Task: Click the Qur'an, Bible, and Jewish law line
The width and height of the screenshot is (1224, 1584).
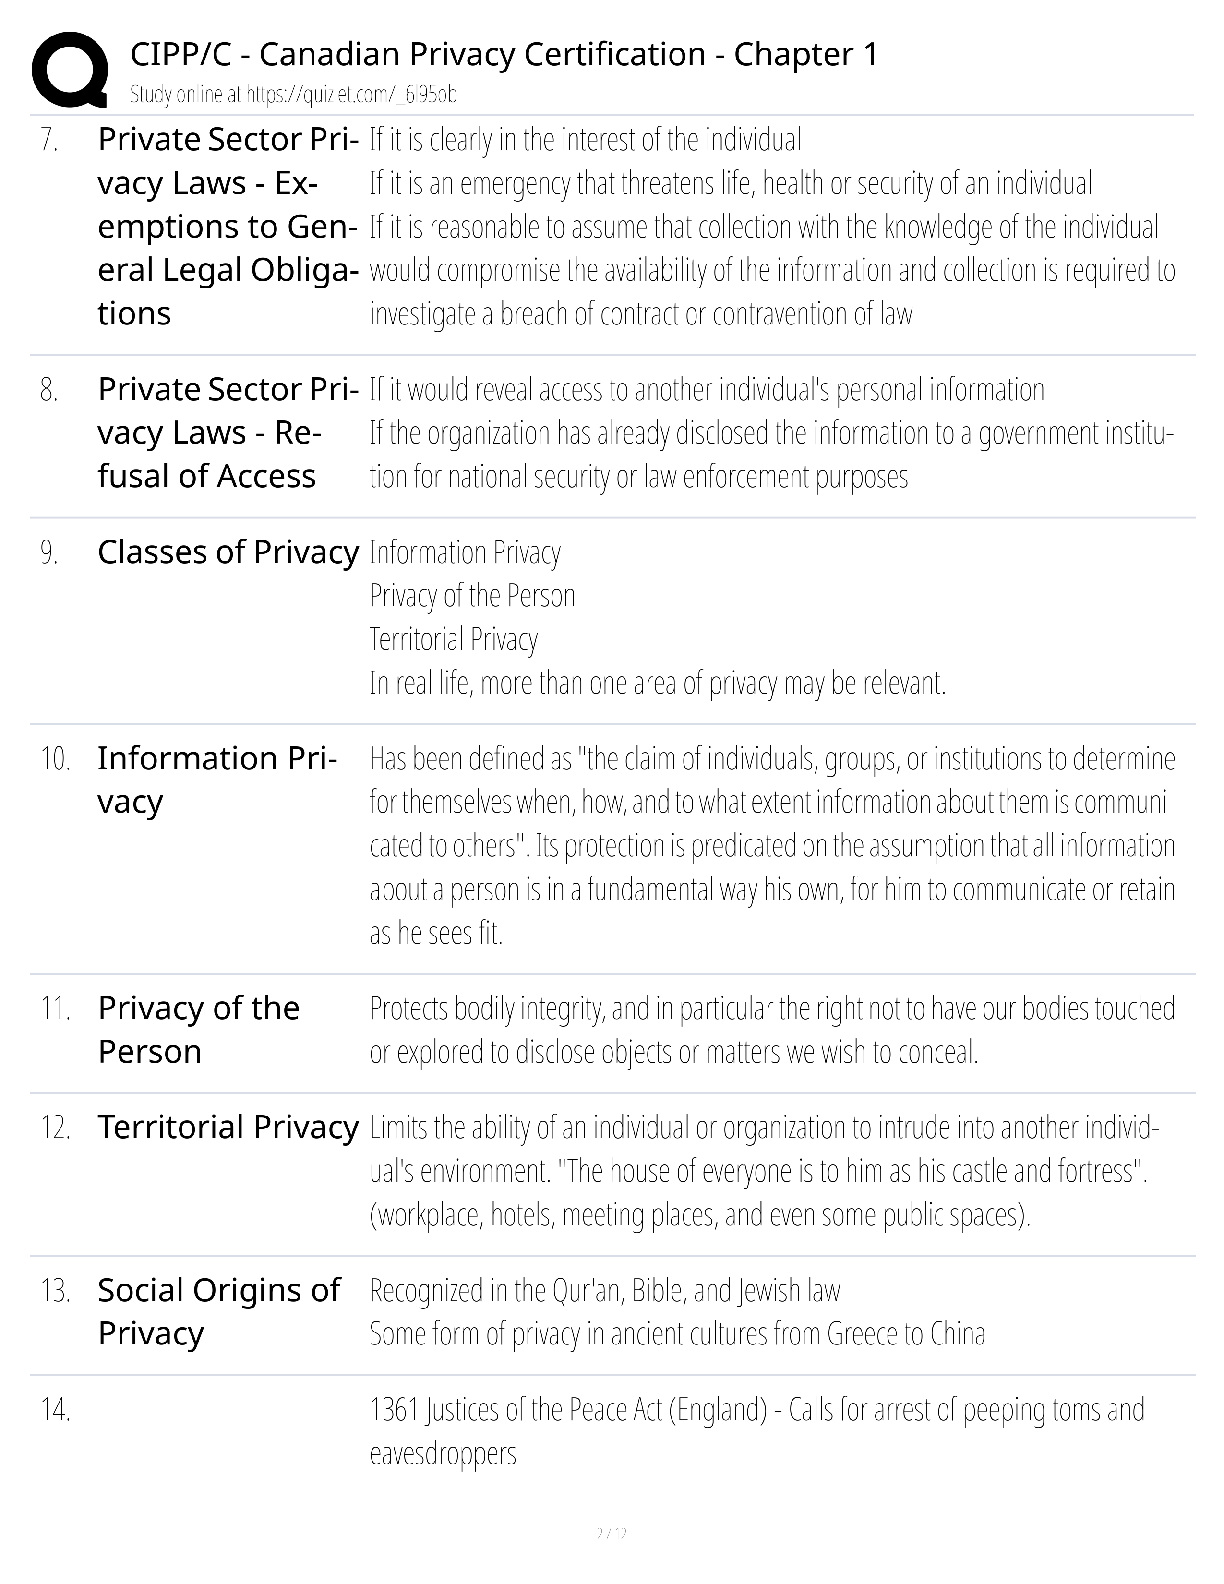Action: click(605, 1291)
